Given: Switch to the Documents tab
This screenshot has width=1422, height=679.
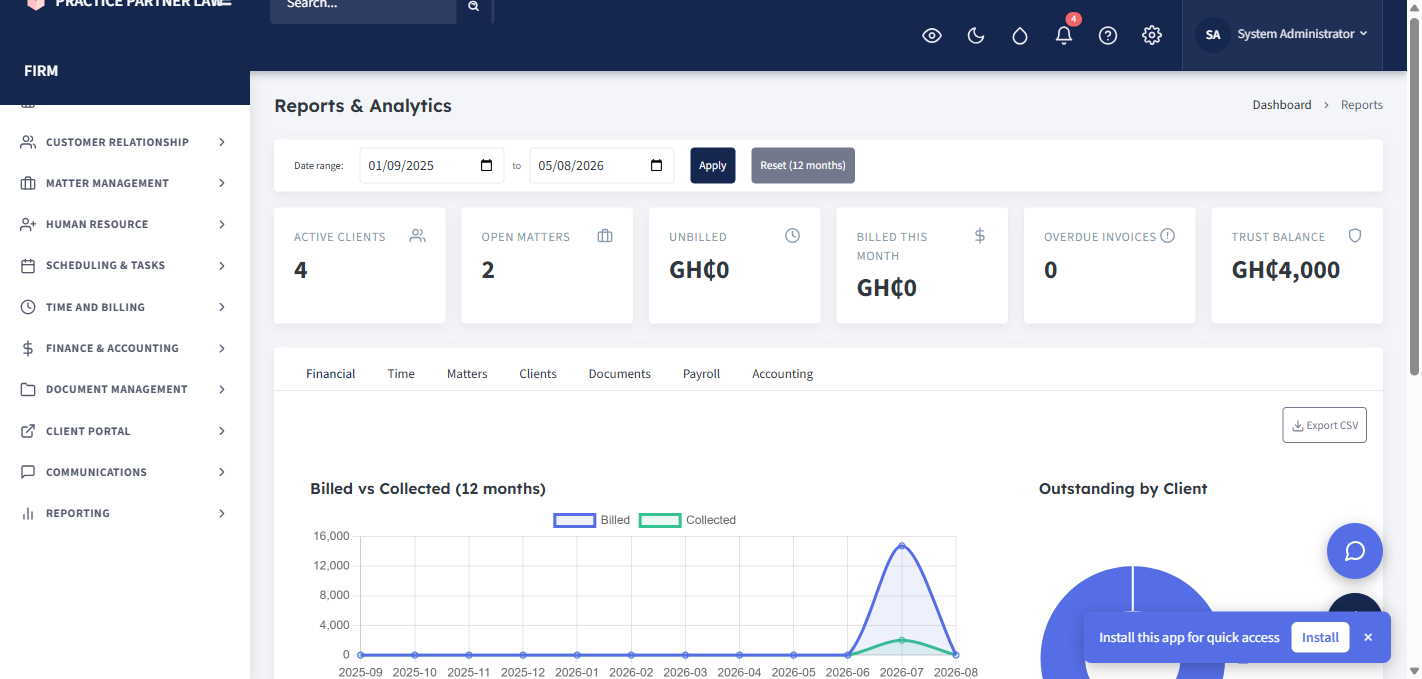Looking at the screenshot, I should point(620,374).
